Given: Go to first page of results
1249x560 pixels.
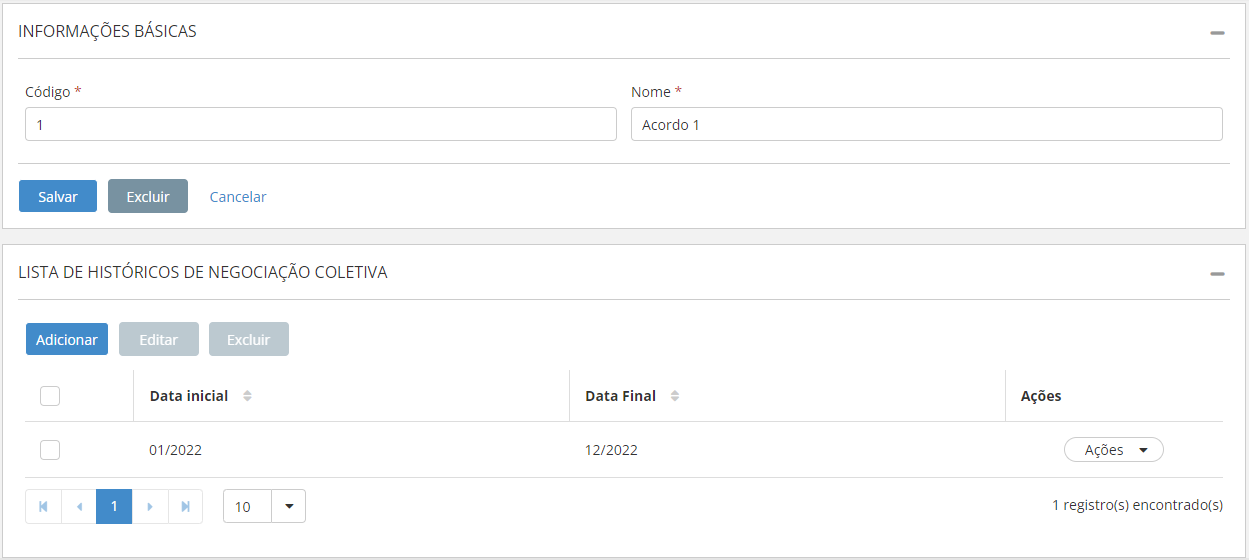Looking at the screenshot, I should (x=43, y=507).
